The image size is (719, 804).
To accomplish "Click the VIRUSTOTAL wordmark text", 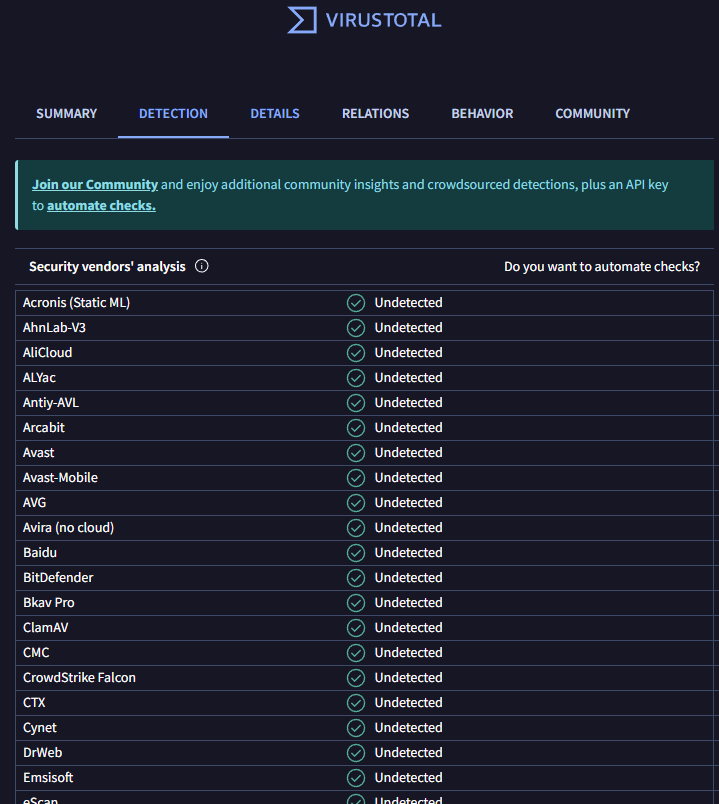I will pos(384,21).
